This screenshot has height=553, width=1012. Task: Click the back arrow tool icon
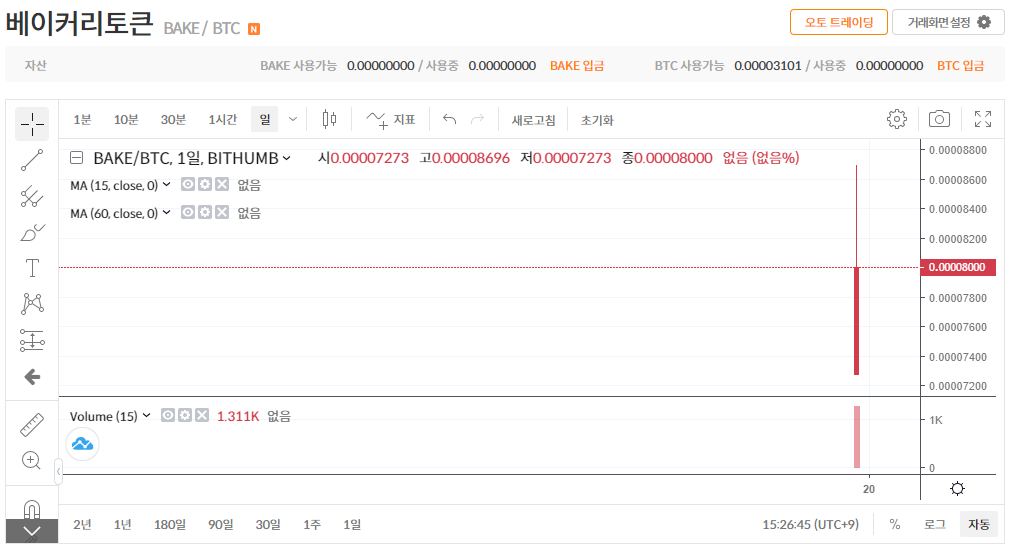32,377
